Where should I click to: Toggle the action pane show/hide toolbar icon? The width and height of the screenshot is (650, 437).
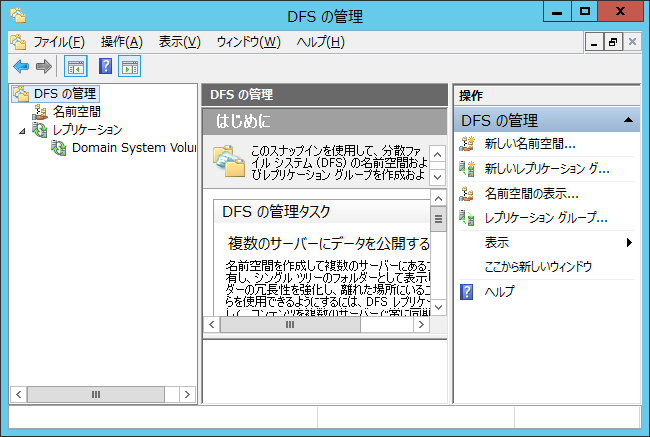129,66
